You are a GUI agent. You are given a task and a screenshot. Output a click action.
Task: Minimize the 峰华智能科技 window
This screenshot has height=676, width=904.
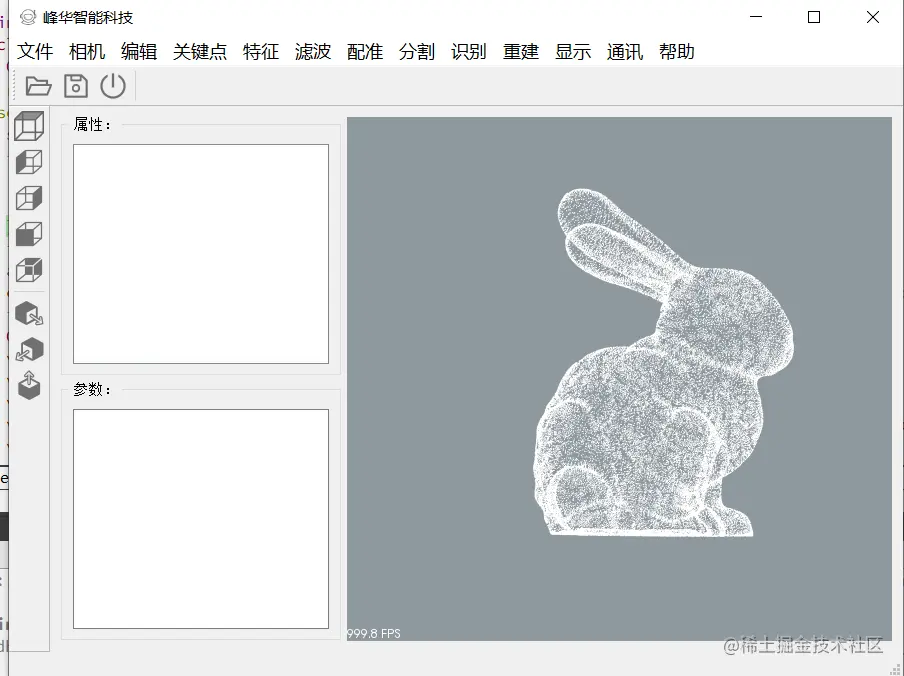coord(756,17)
